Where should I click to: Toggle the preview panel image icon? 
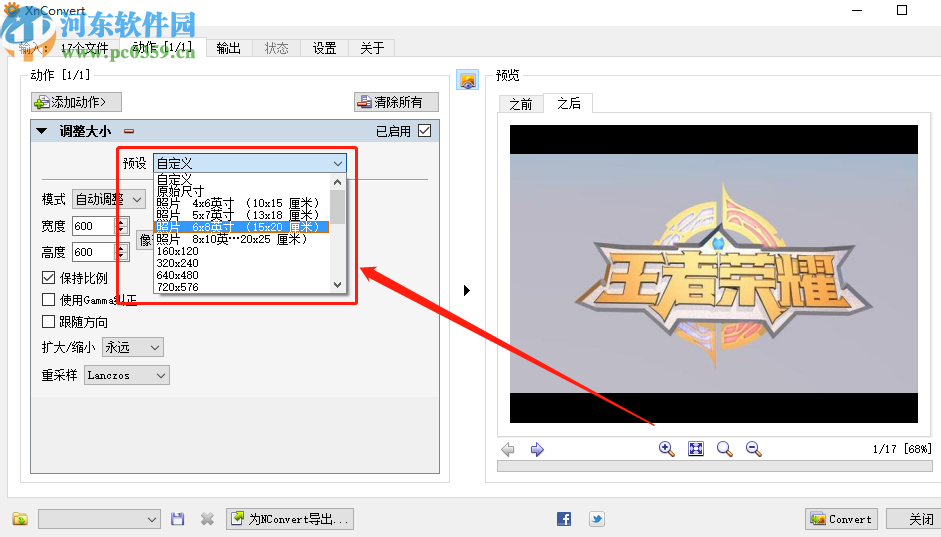pos(467,80)
